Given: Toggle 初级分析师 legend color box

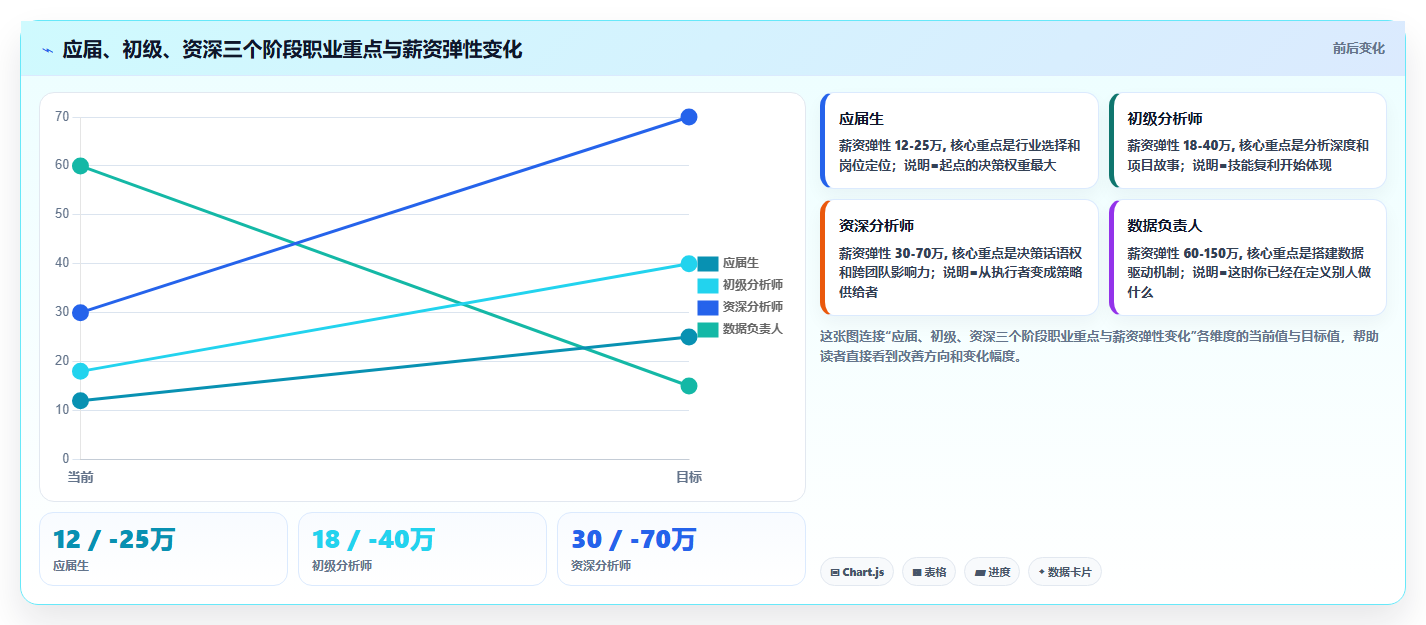Looking at the screenshot, I should point(708,286).
